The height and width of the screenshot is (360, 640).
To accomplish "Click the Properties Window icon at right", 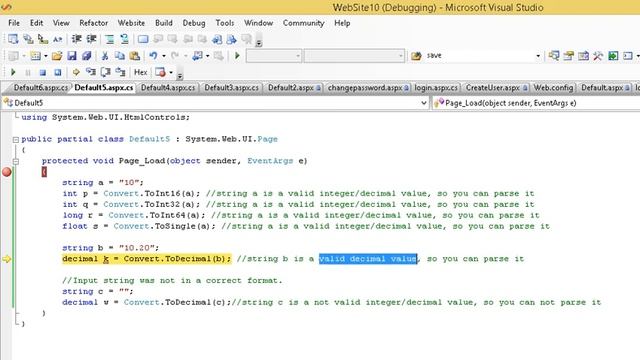I will point(569,56).
